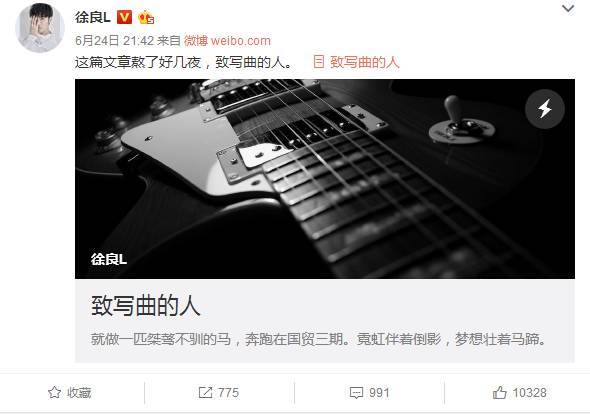This screenshot has height=414, width=590.
Task: Click the 775 repost count
Action: (228, 393)
